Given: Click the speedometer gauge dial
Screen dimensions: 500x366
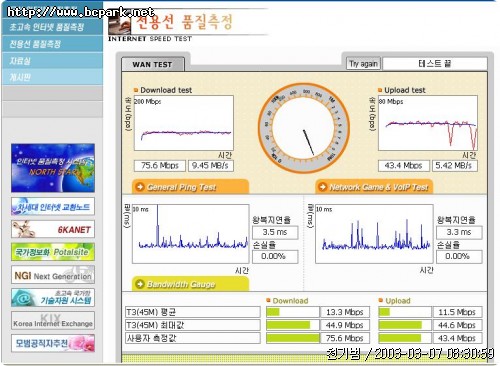Looking at the screenshot, I should (x=304, y=128).
